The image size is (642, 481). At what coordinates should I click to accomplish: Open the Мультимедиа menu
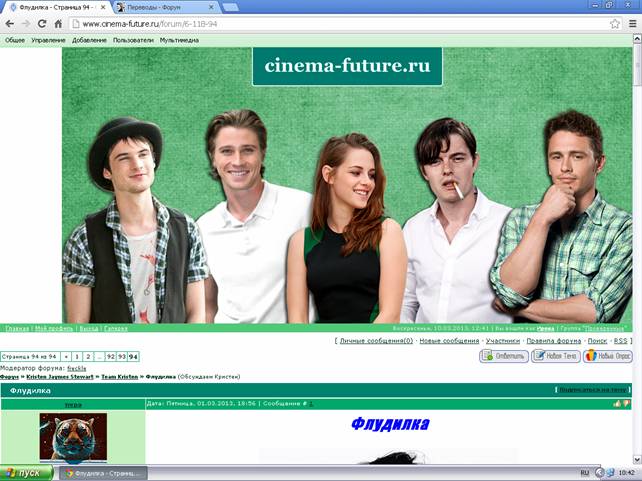click(x=179, y=40)
